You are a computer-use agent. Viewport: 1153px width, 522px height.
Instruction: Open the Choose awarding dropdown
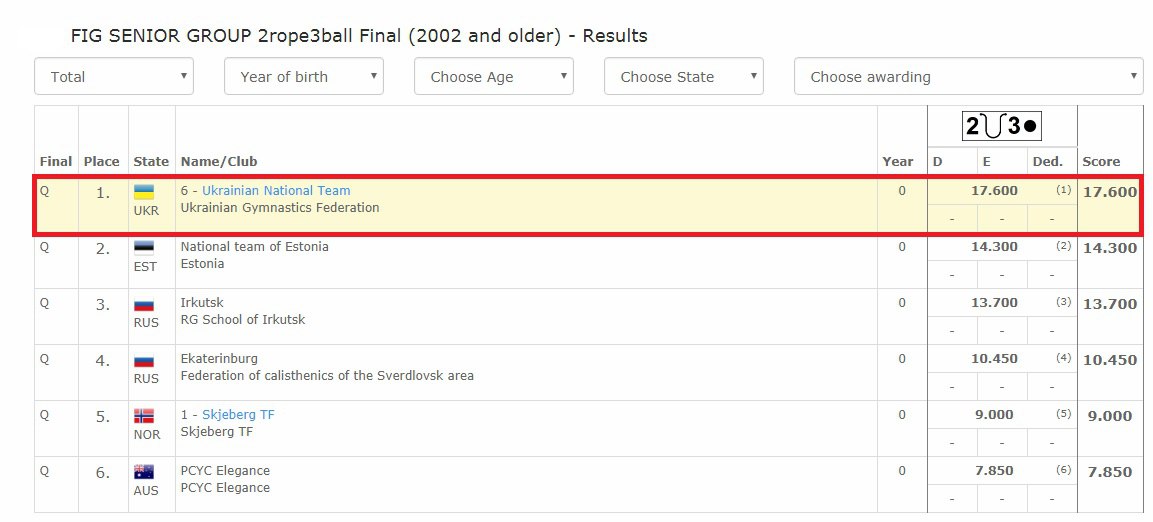[968, 77]
